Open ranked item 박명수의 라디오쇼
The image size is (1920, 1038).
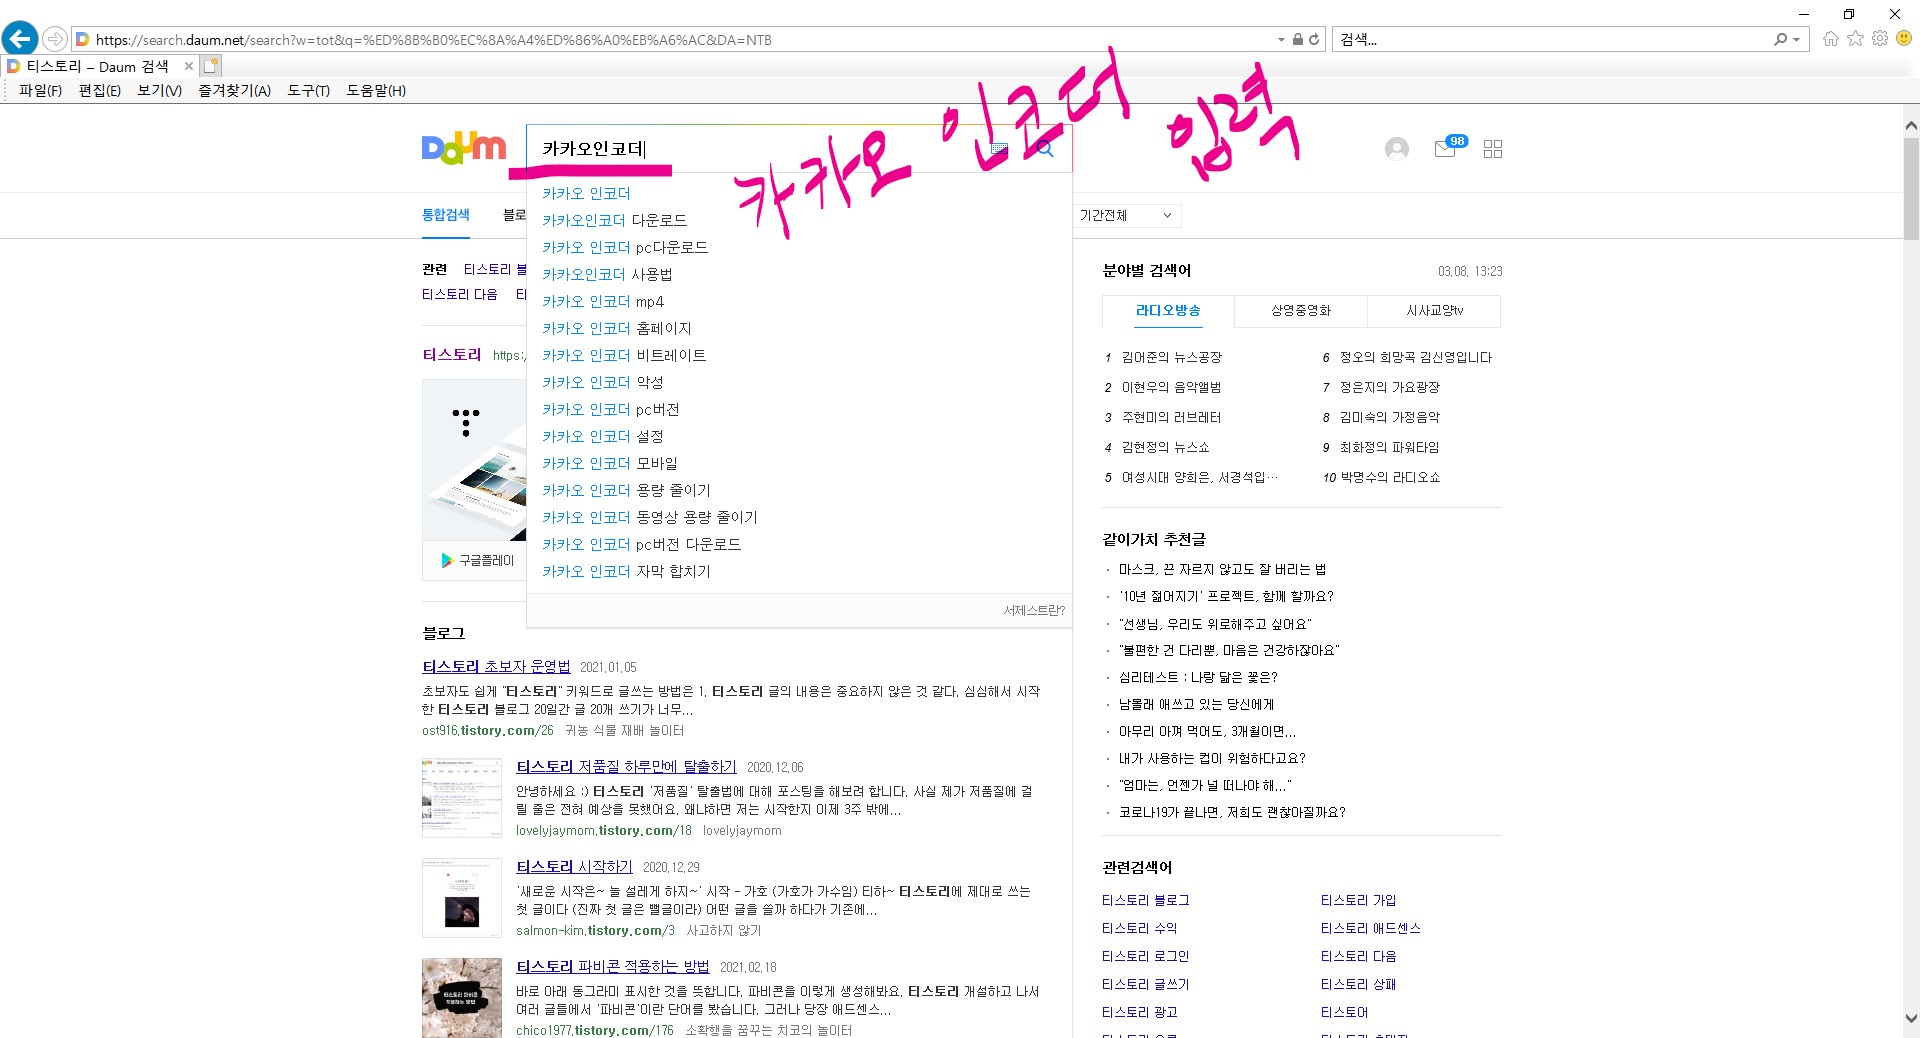click(x=1390, y=477)
